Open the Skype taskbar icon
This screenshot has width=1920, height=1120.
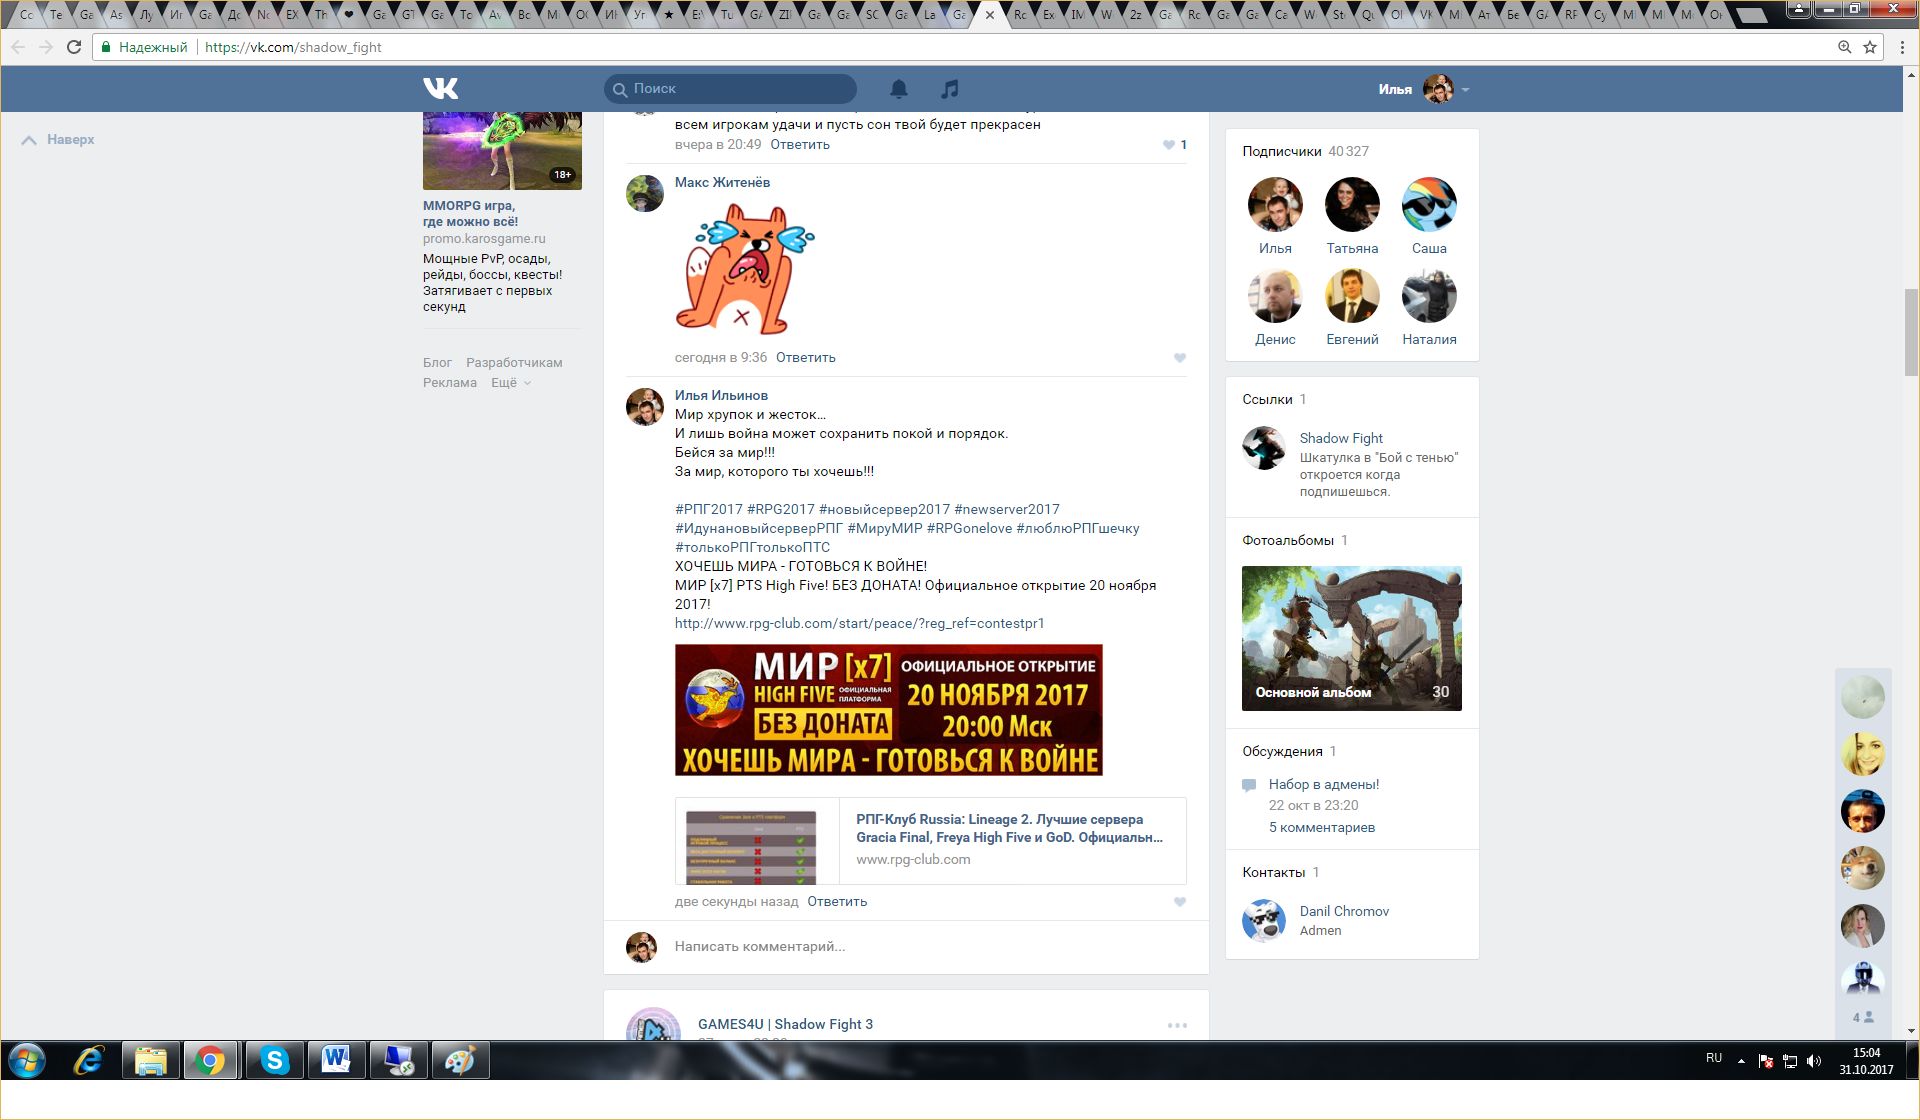(x=274, y=1060)
